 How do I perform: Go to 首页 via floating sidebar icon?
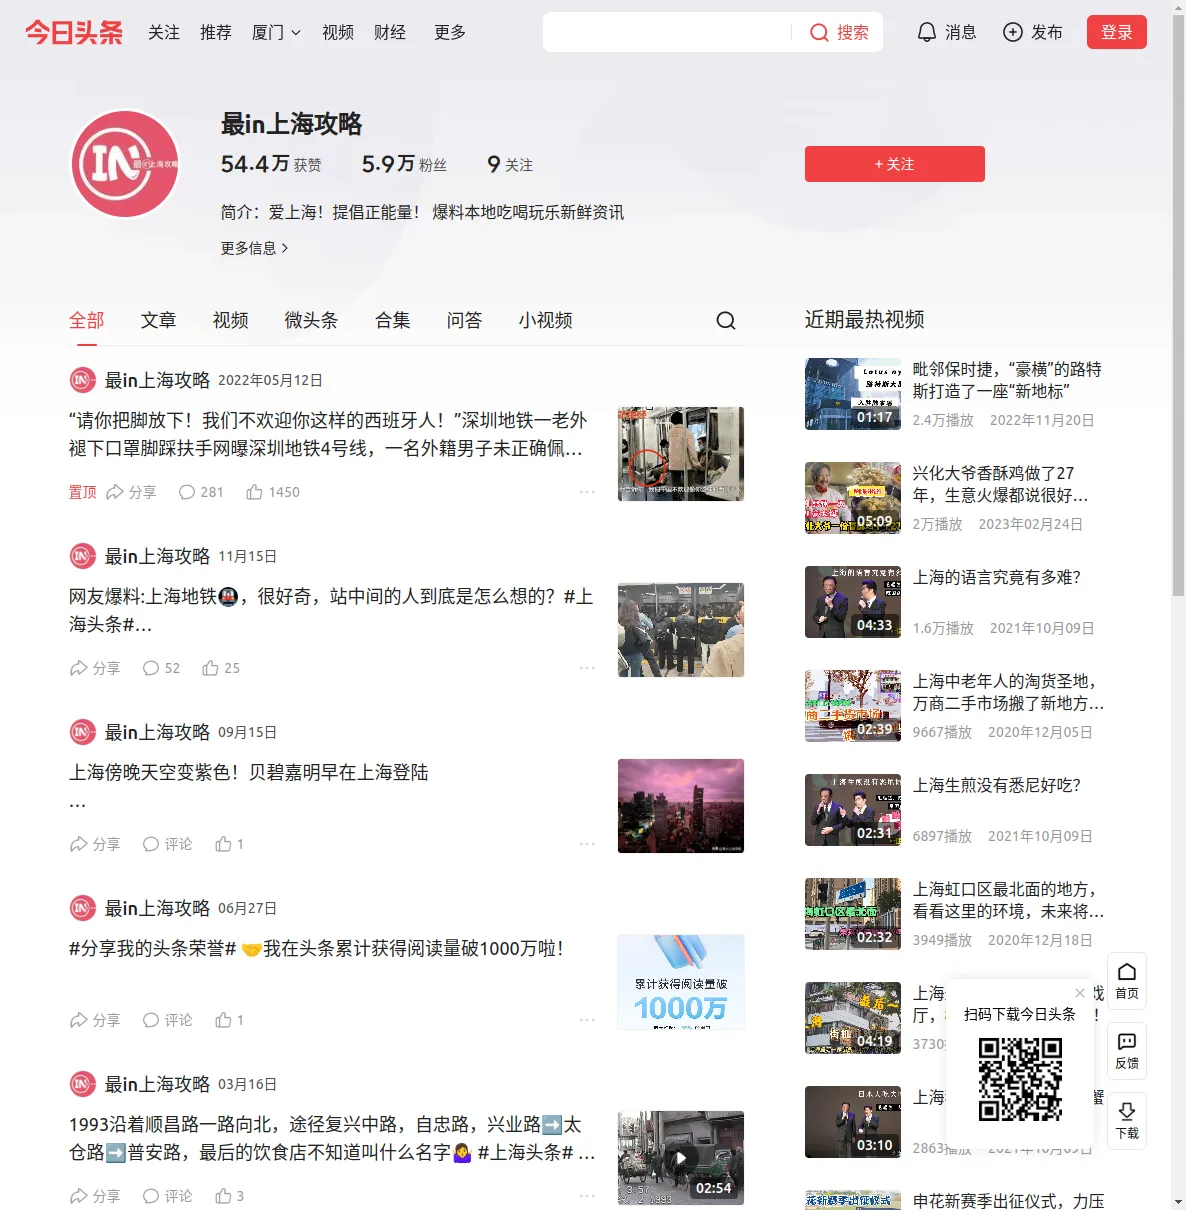[x=1127, y=981]
